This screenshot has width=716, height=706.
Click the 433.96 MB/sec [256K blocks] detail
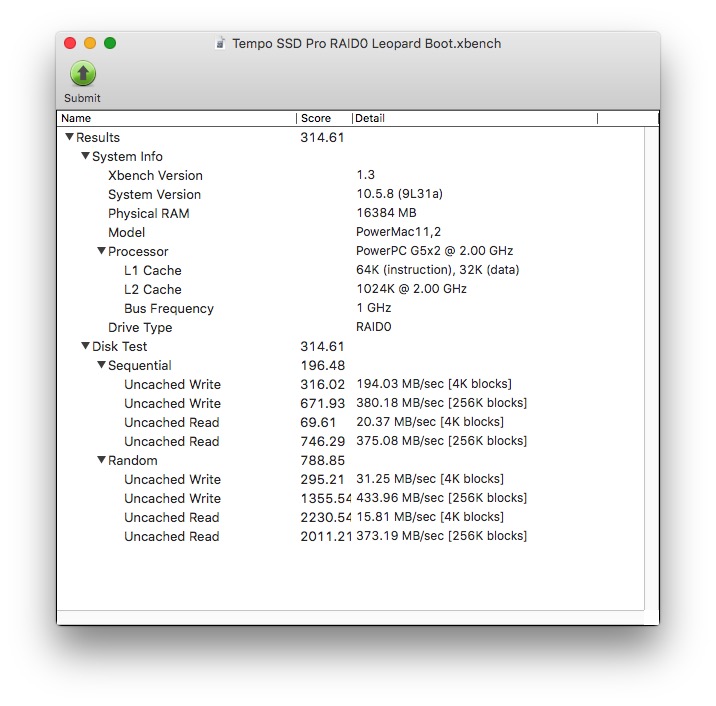click(442, 498)
